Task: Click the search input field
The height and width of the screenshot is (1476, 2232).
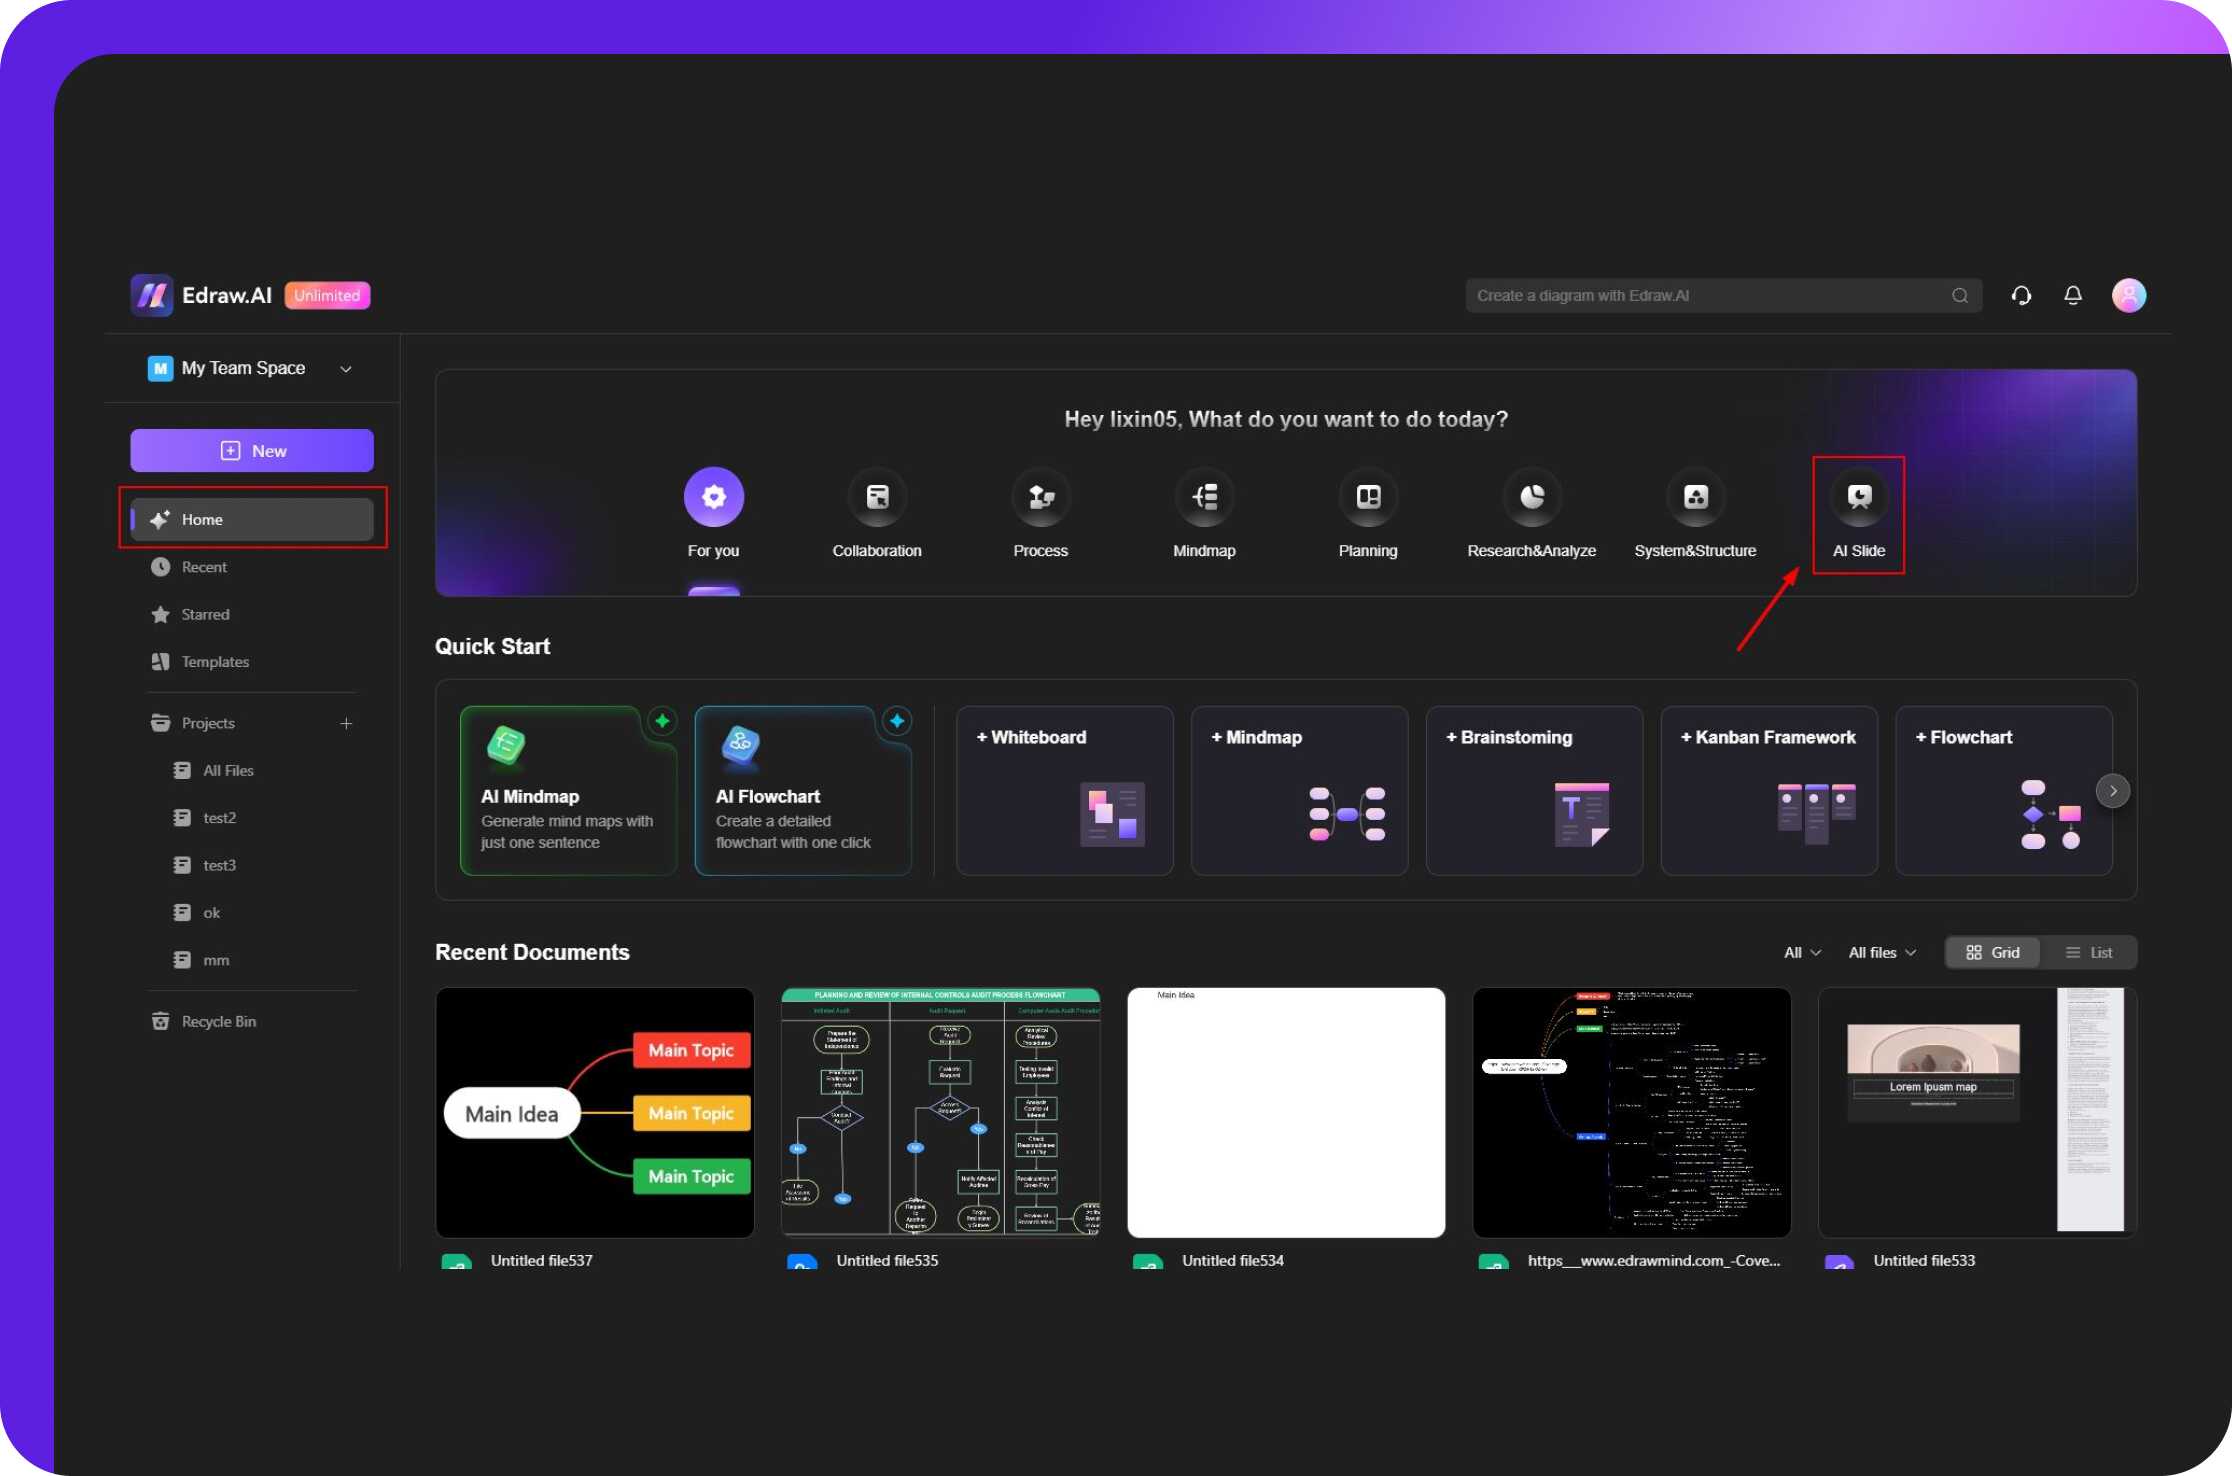Action: tap(1705, 295)
